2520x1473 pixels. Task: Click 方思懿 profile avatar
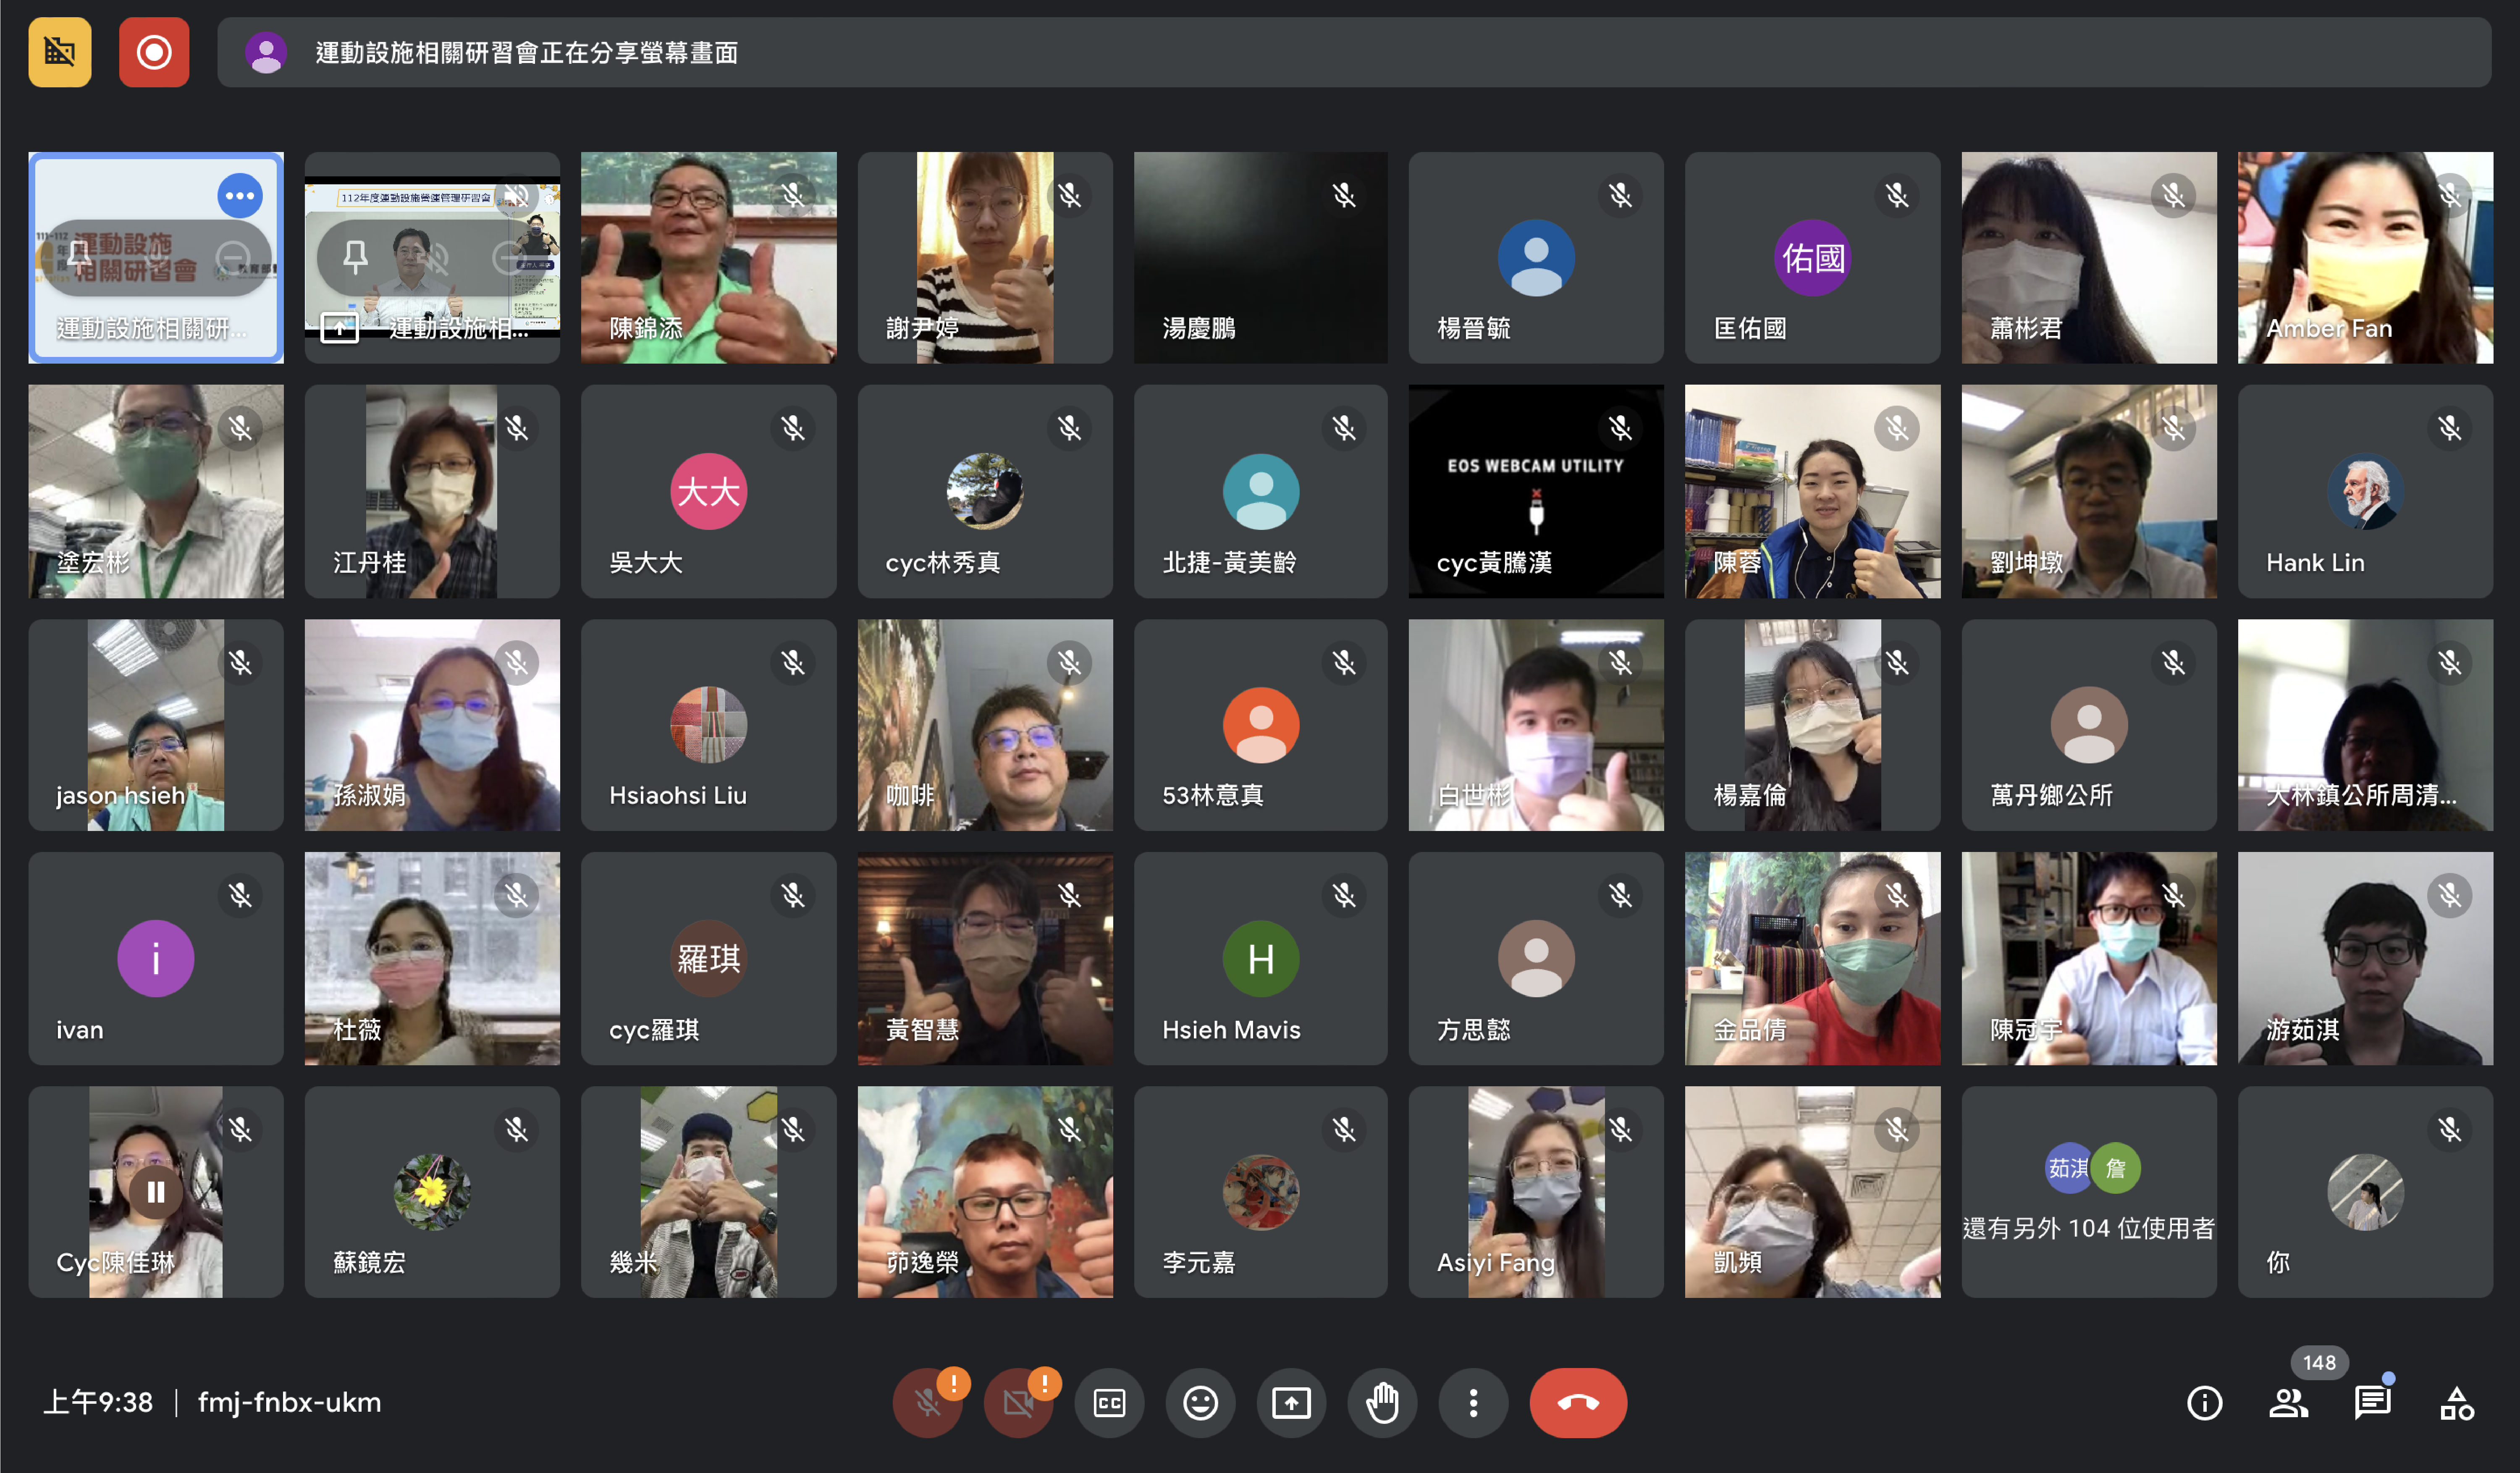tap(1536, 958)
